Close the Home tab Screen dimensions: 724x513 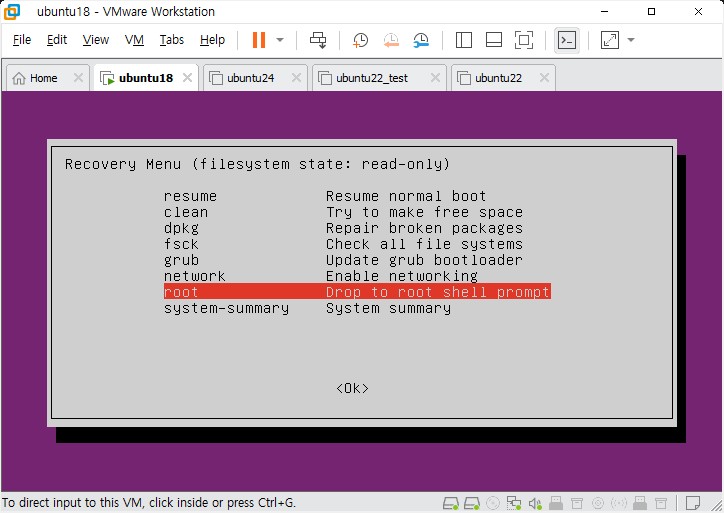pyautogui.click(x=78, y=78)
